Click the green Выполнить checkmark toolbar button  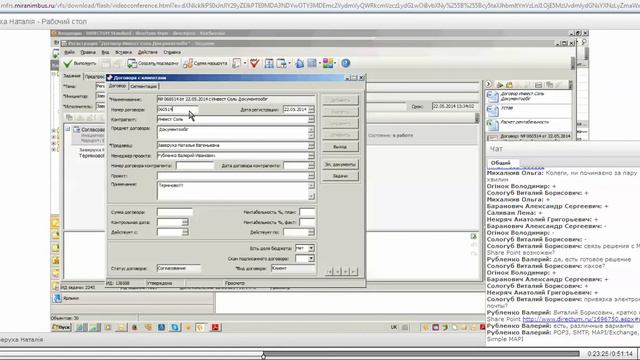click(x=80, y=63)
